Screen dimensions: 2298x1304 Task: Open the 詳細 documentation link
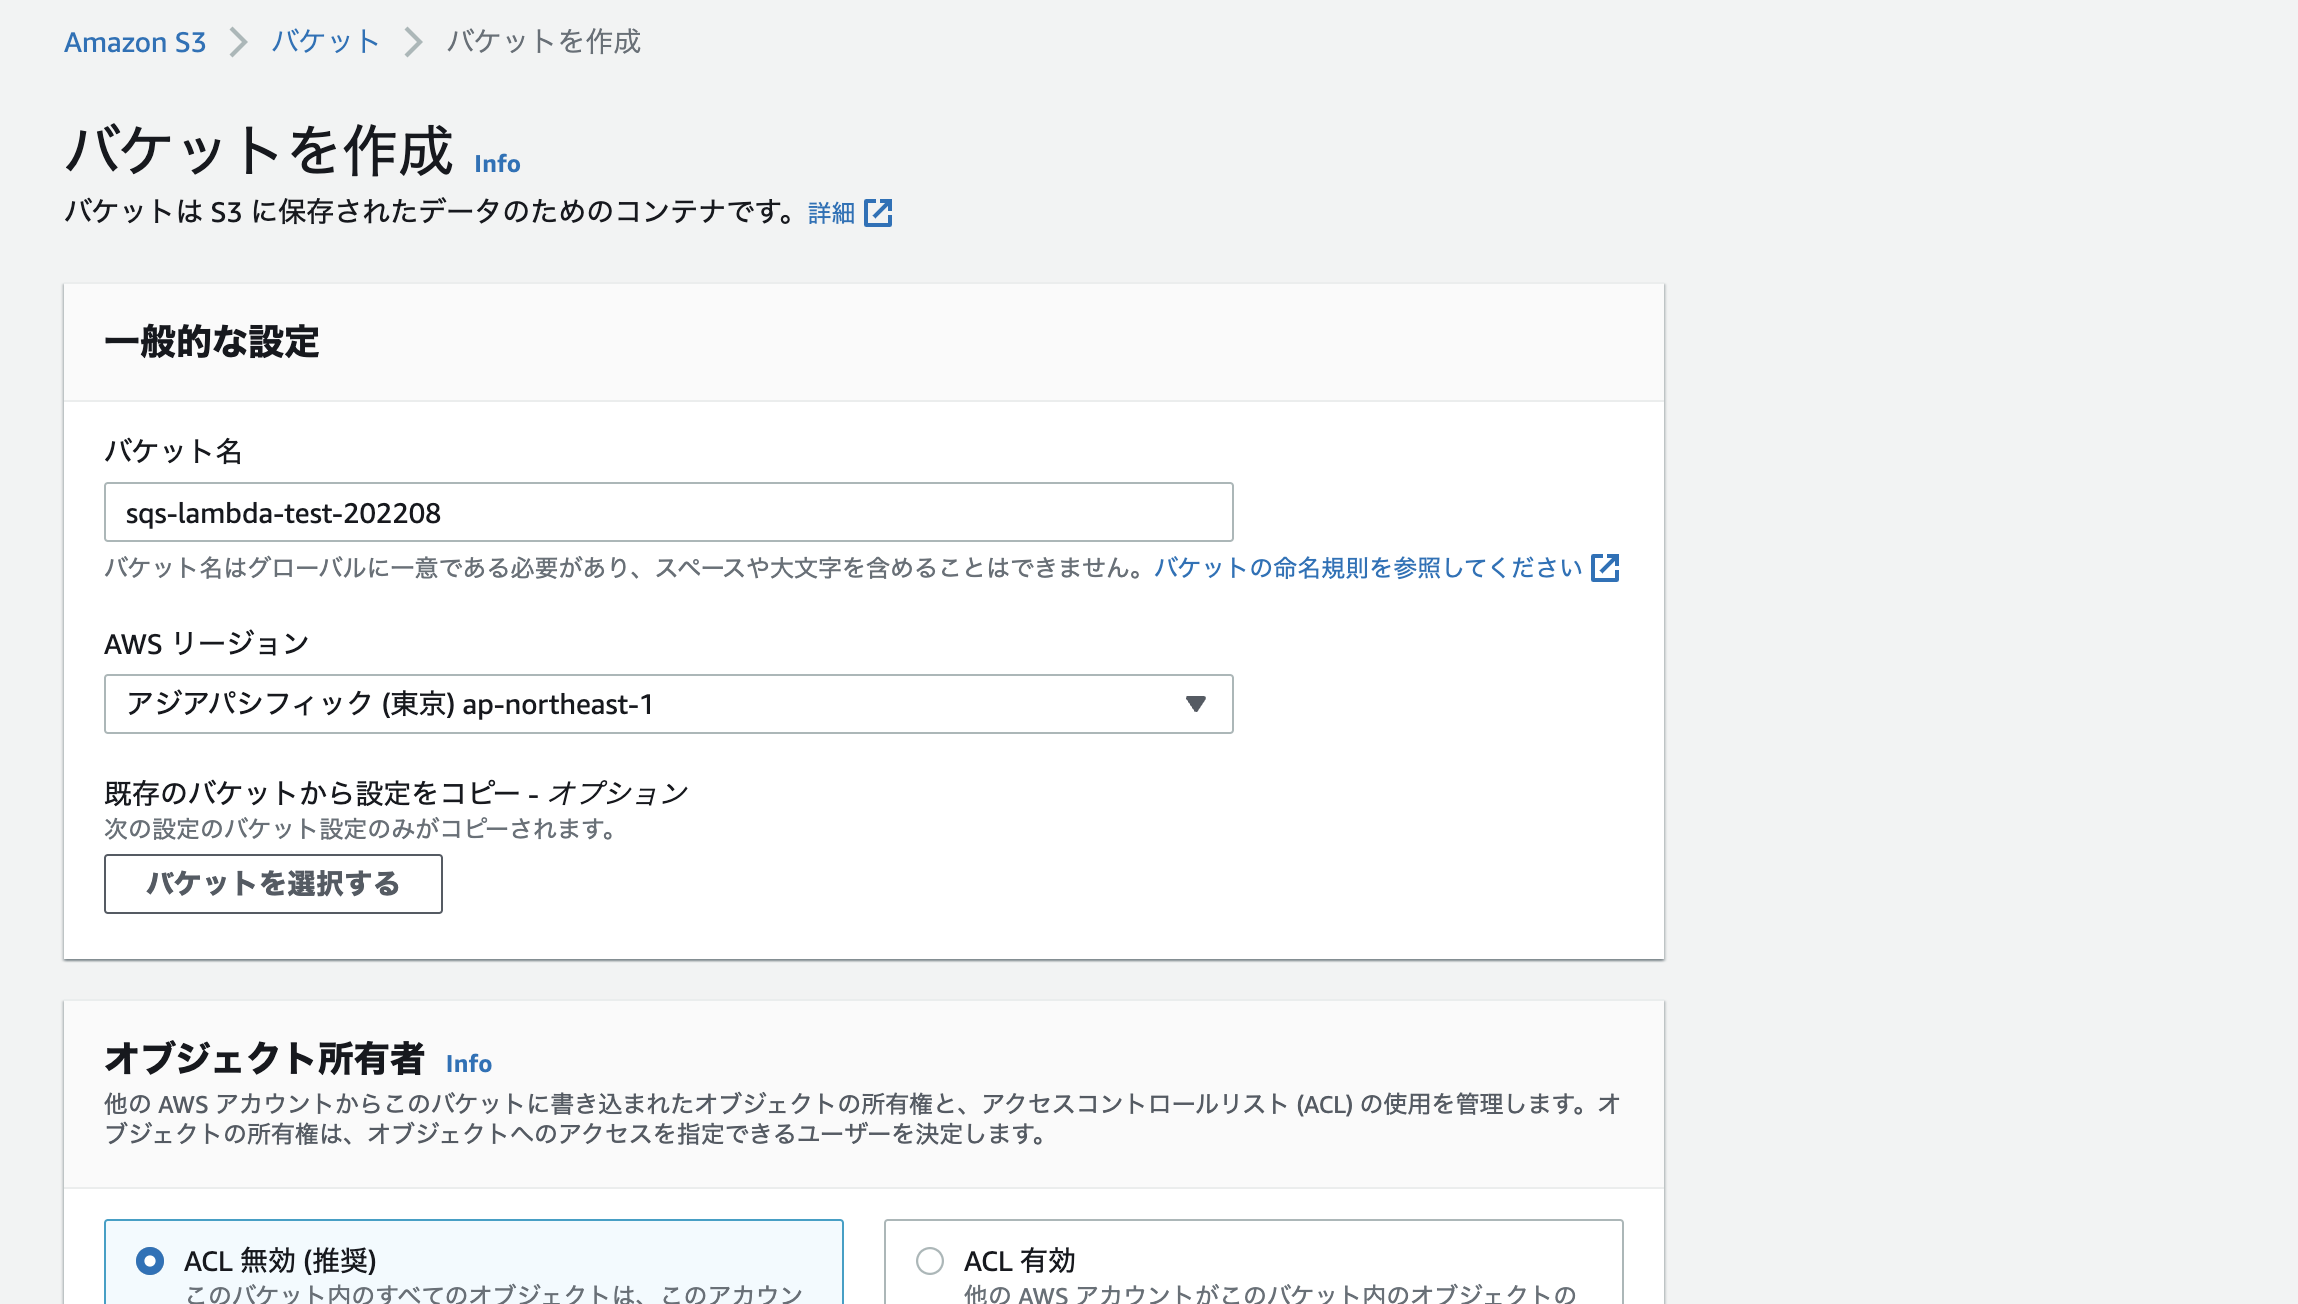828,212
